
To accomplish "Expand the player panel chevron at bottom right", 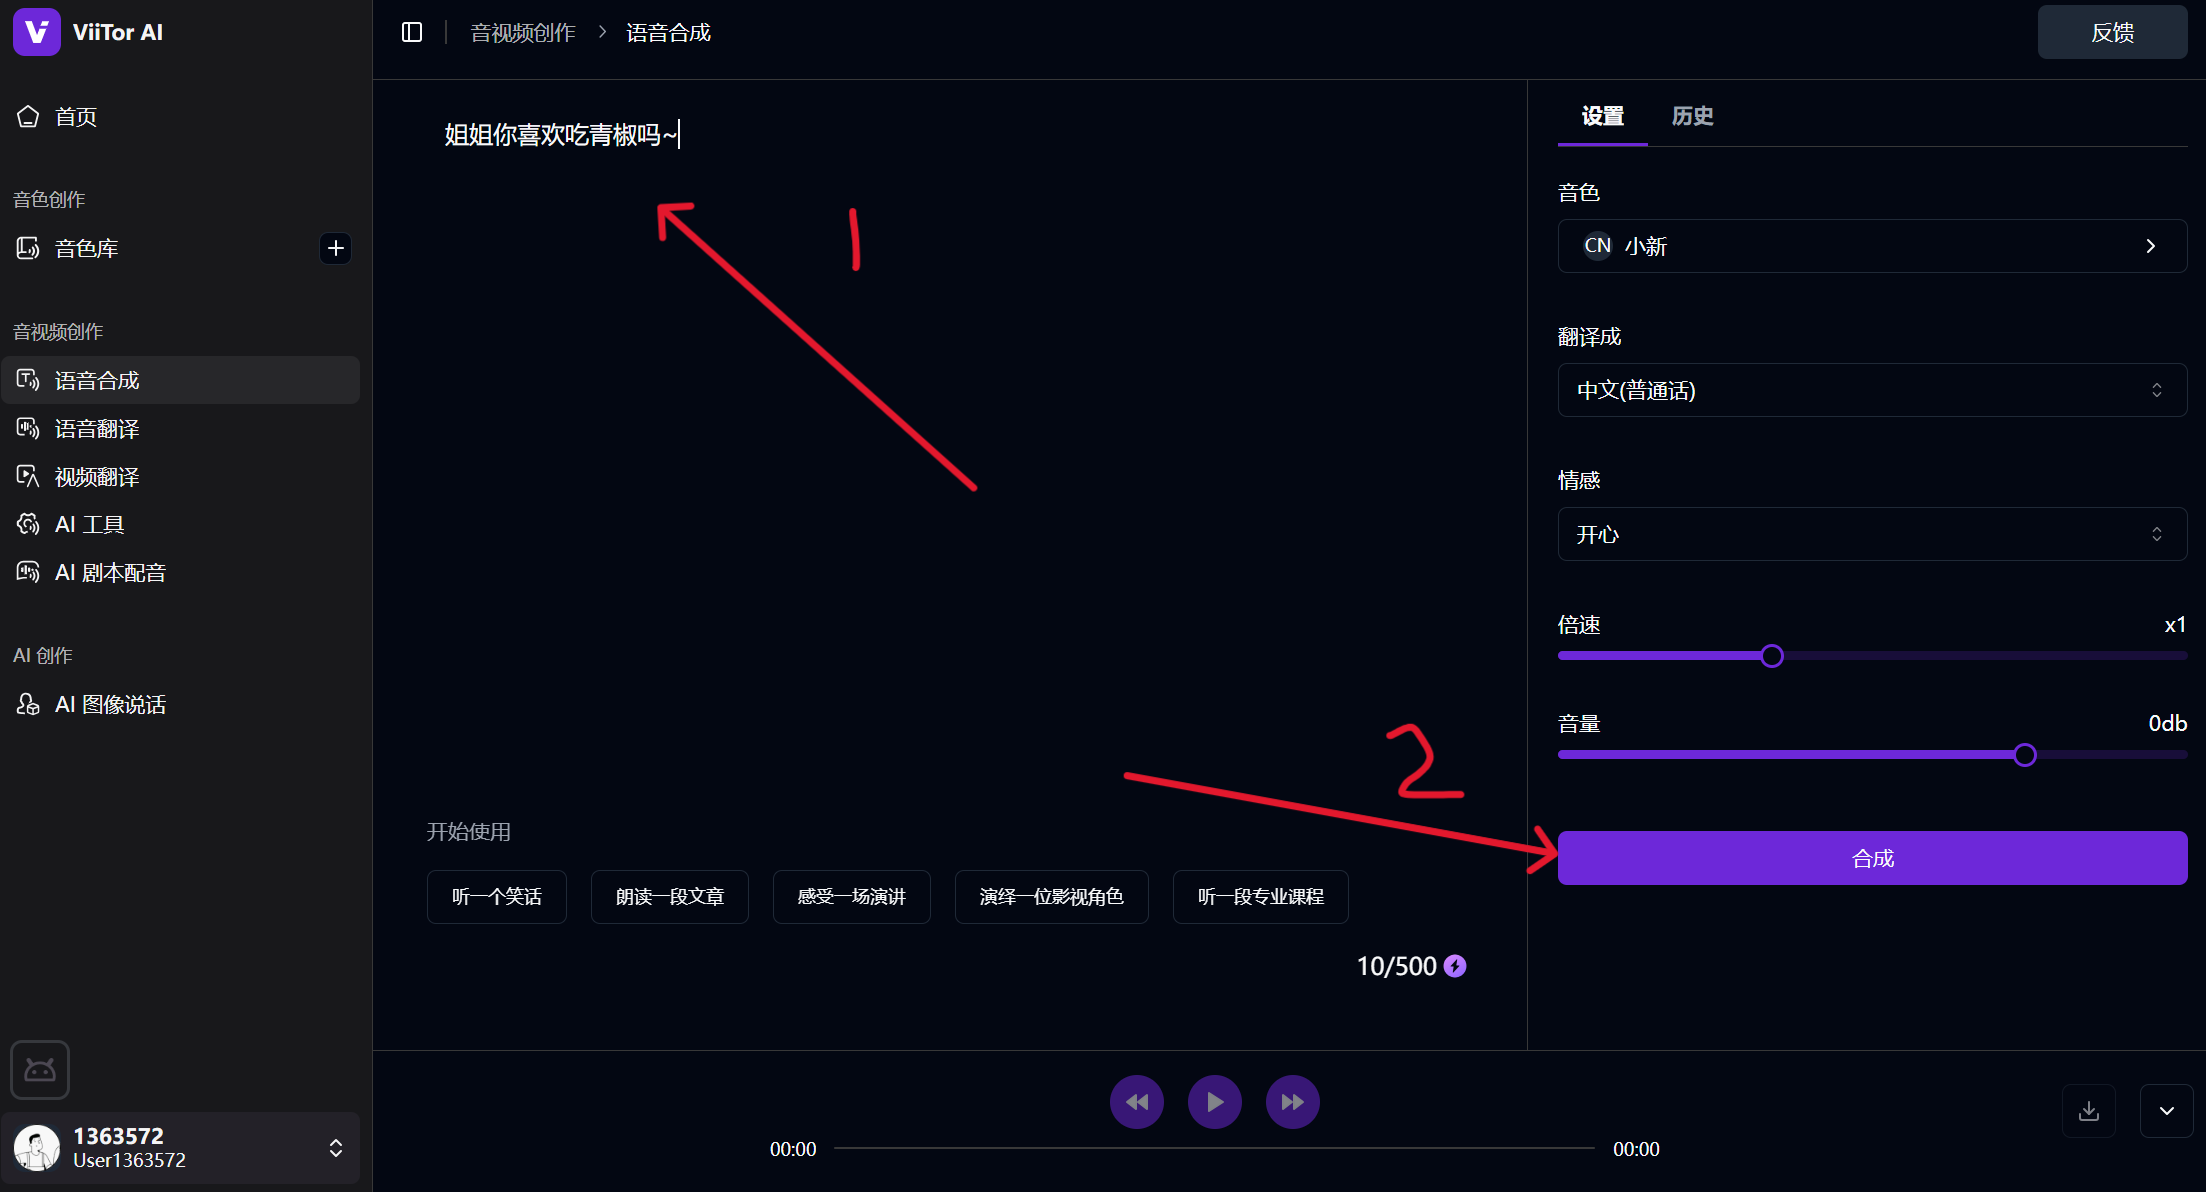I will coord(2166,1111).
